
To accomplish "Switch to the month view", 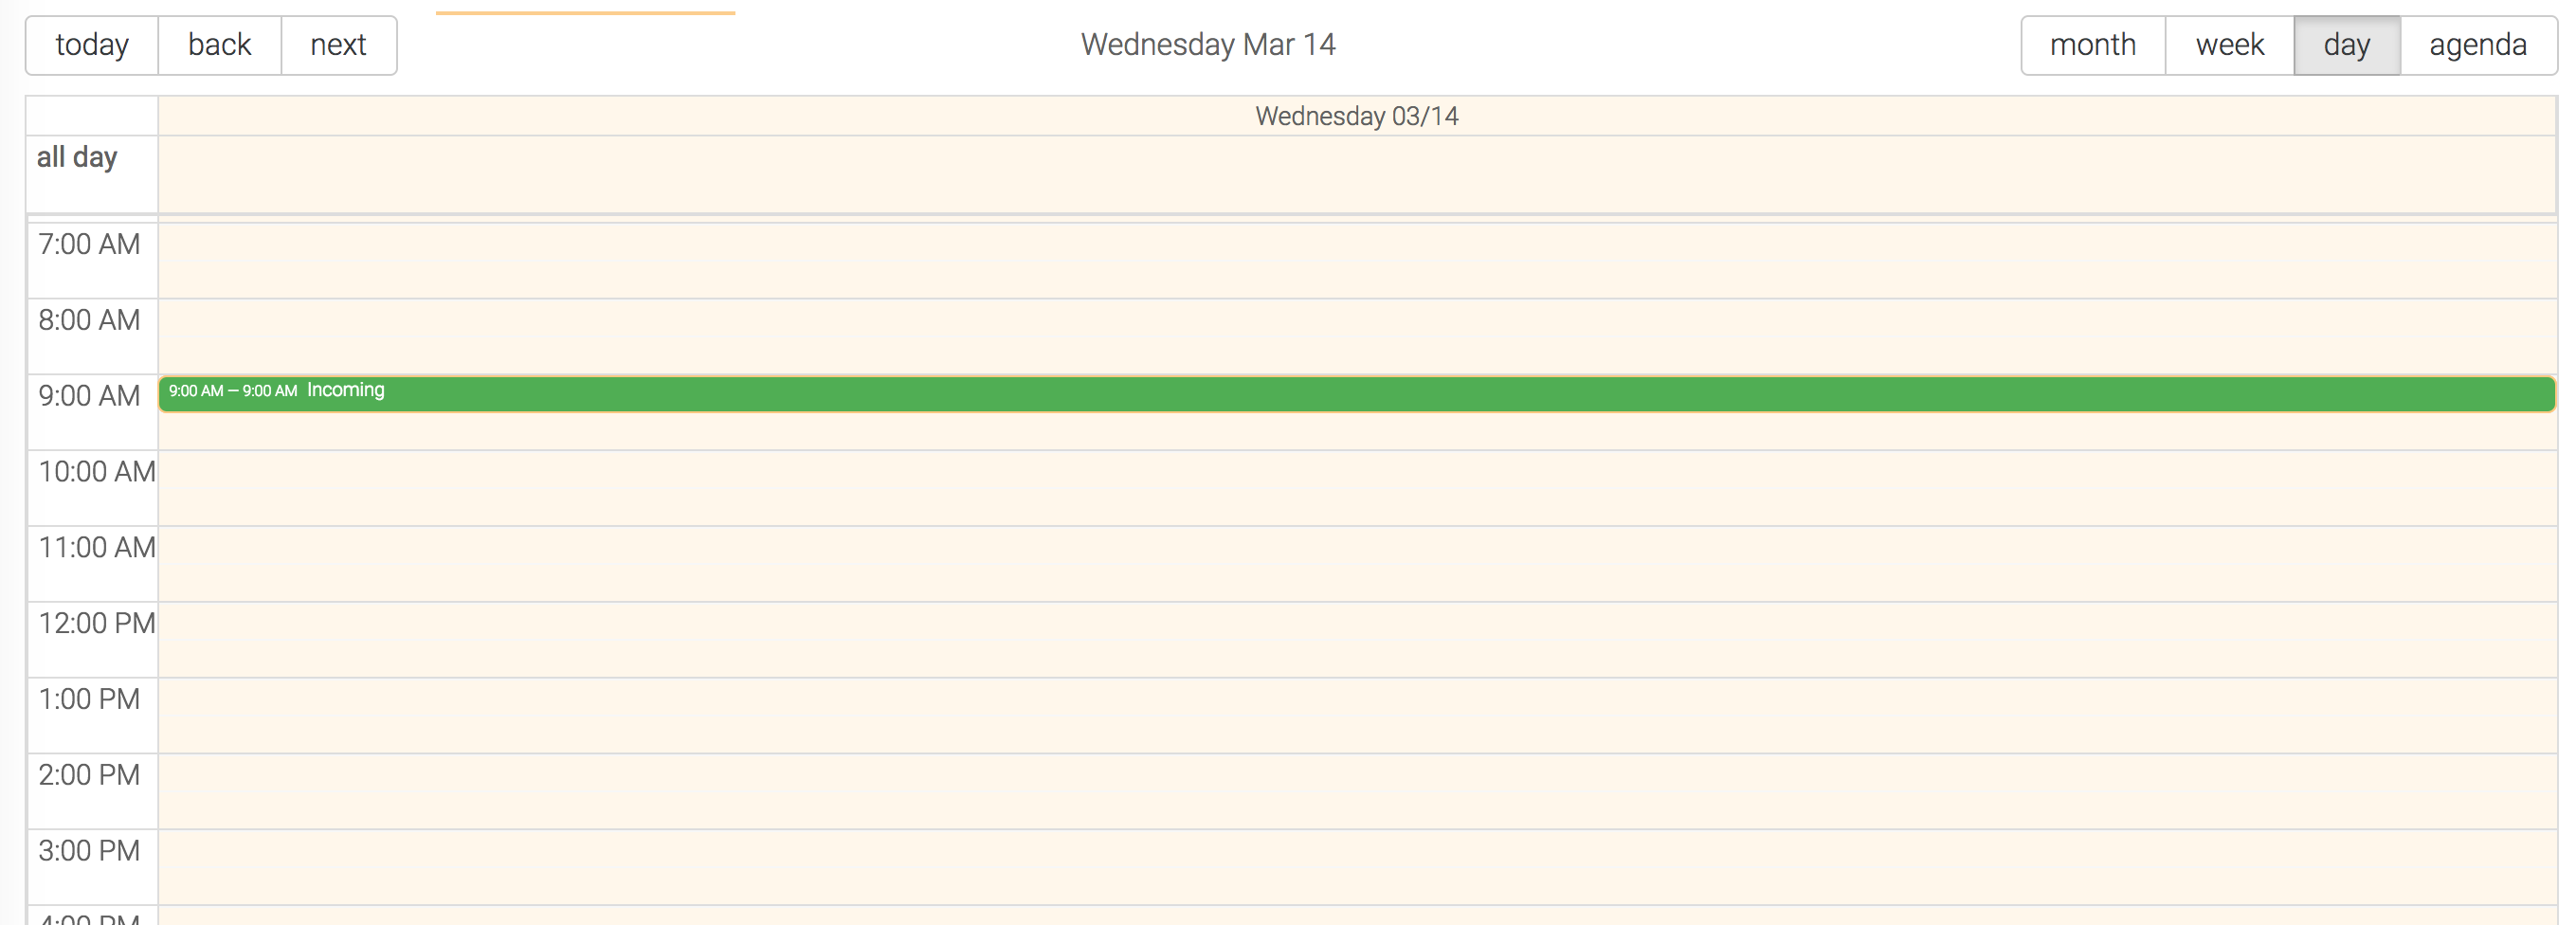I will (2091, 44).
